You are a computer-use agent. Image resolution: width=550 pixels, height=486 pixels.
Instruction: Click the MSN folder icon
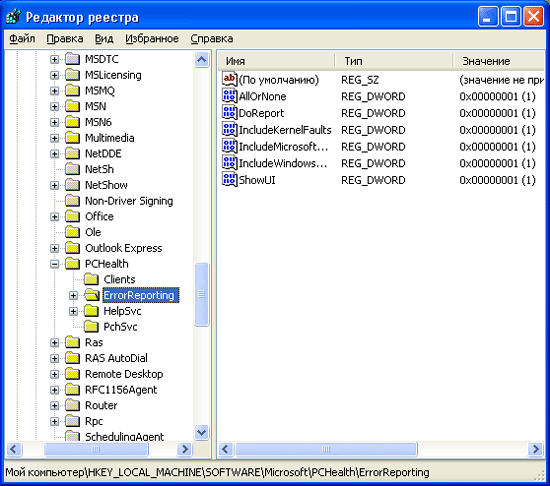point(73,106)
